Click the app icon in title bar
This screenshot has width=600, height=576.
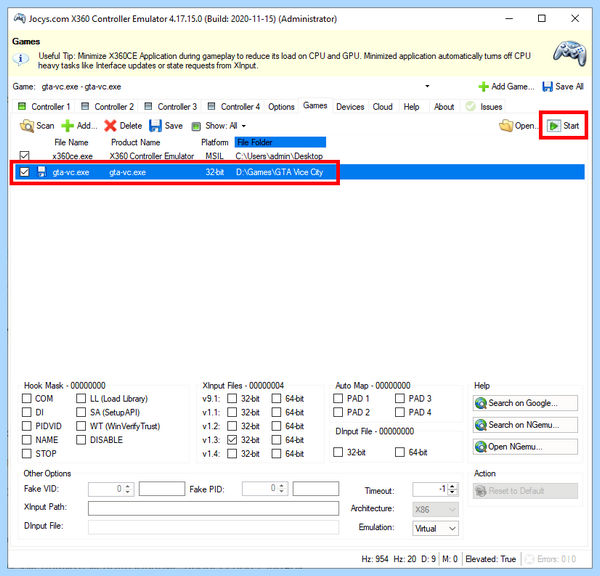pos(19,18)
